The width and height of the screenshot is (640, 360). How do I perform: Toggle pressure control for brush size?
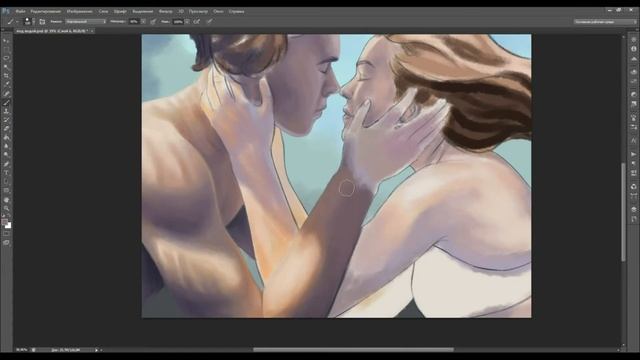coord(209,22)
